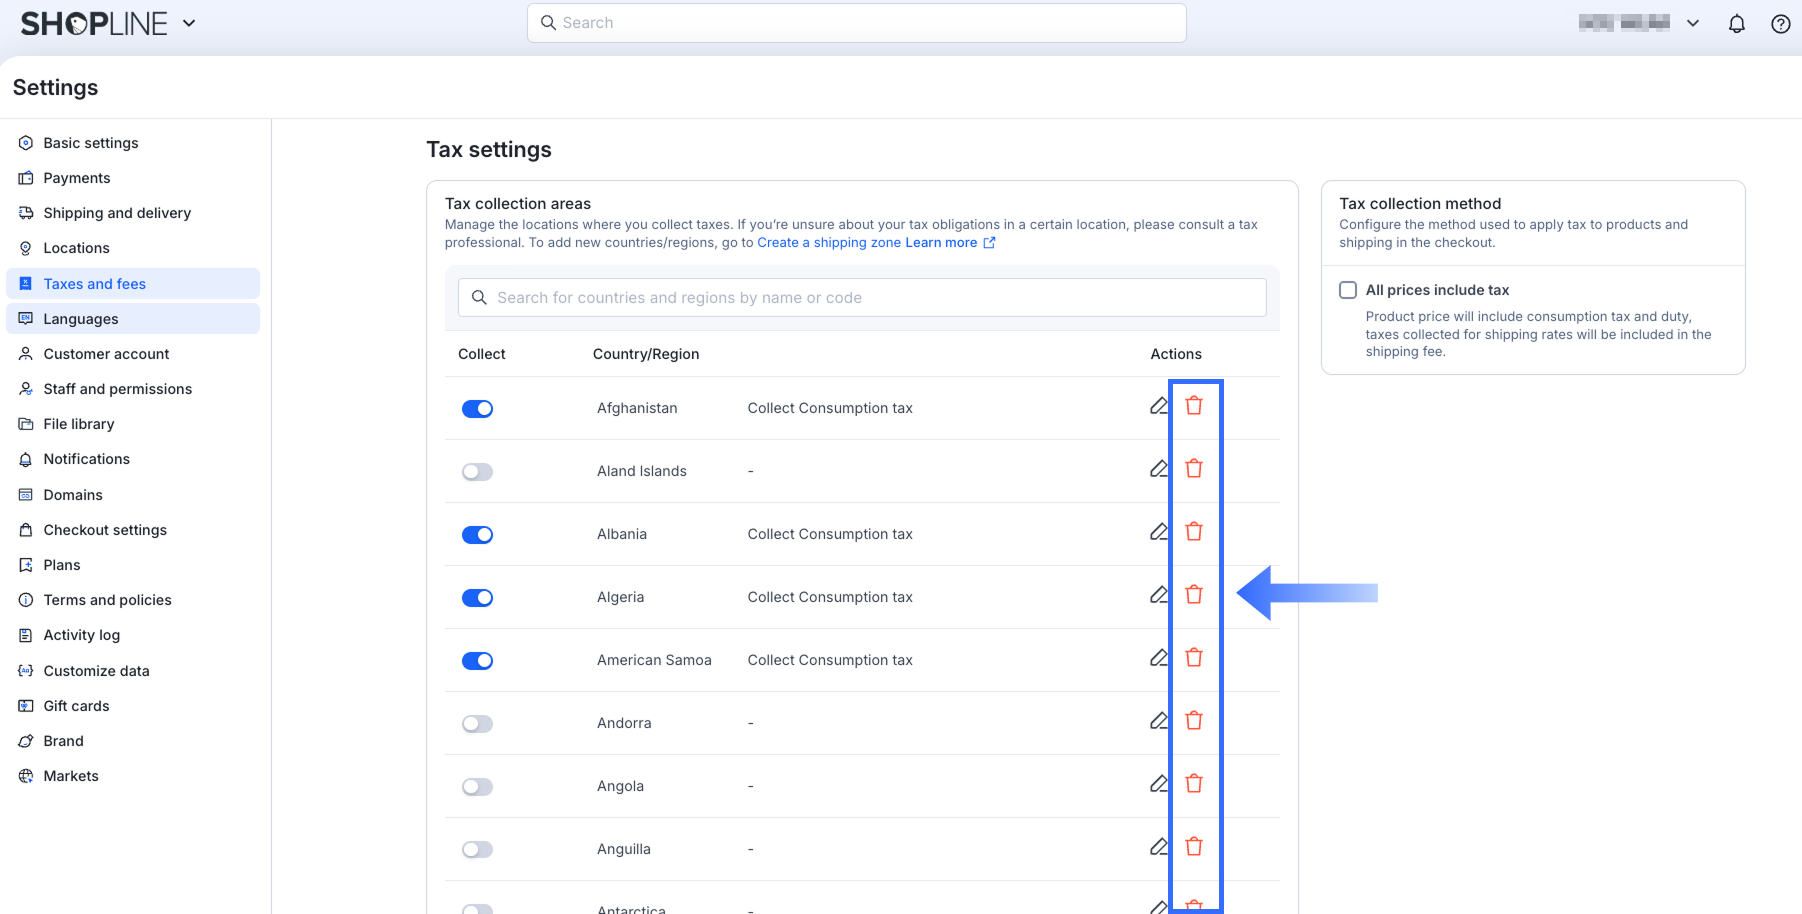Click the notifications bell icon
This screenshot has width=1802, height=914.
tap(1736, 24)
